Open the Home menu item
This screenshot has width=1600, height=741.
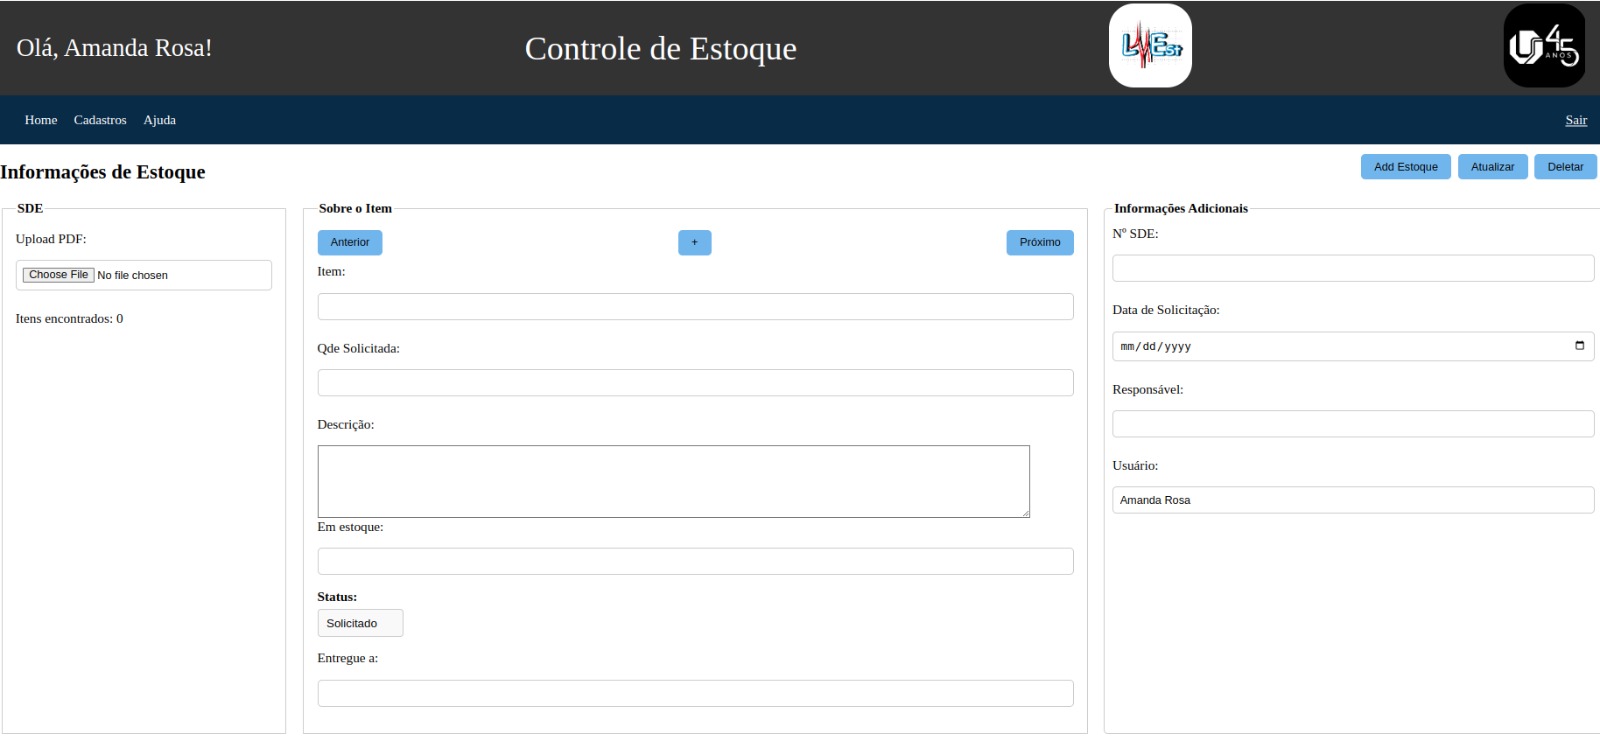pyautogui.click(x=41, y=120)
